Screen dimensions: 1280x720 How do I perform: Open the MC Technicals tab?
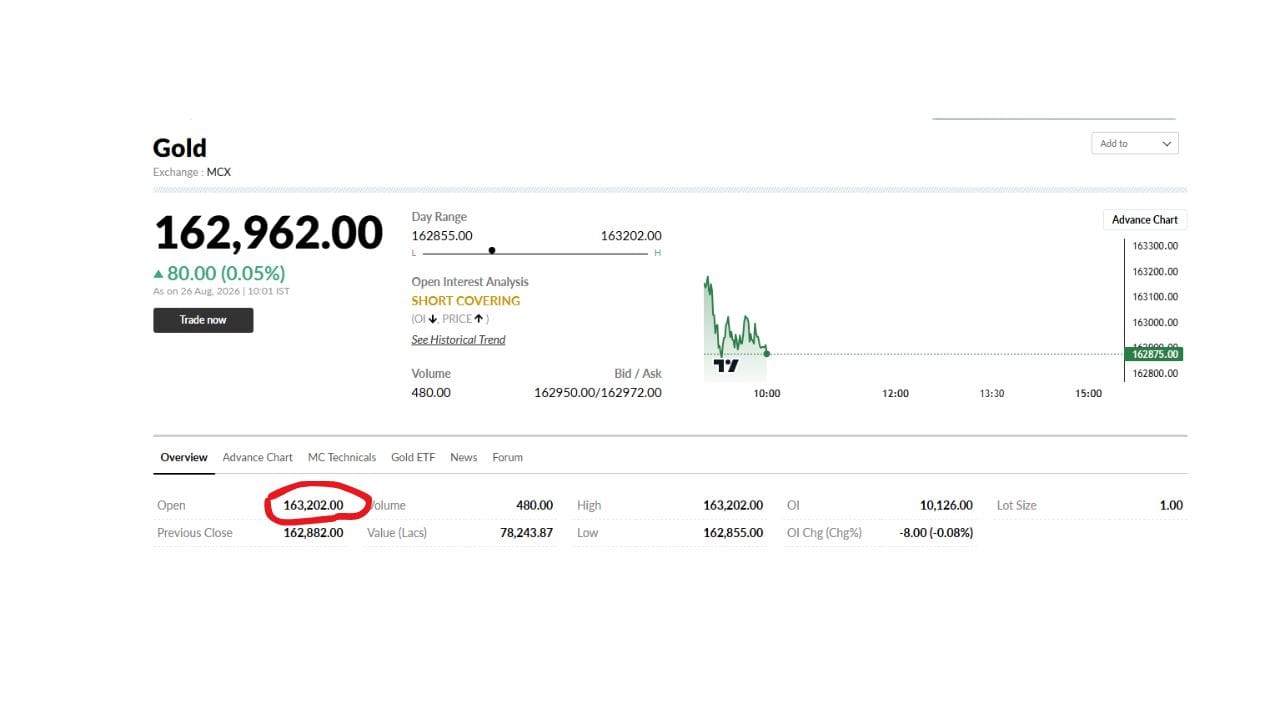click(342, 457)
